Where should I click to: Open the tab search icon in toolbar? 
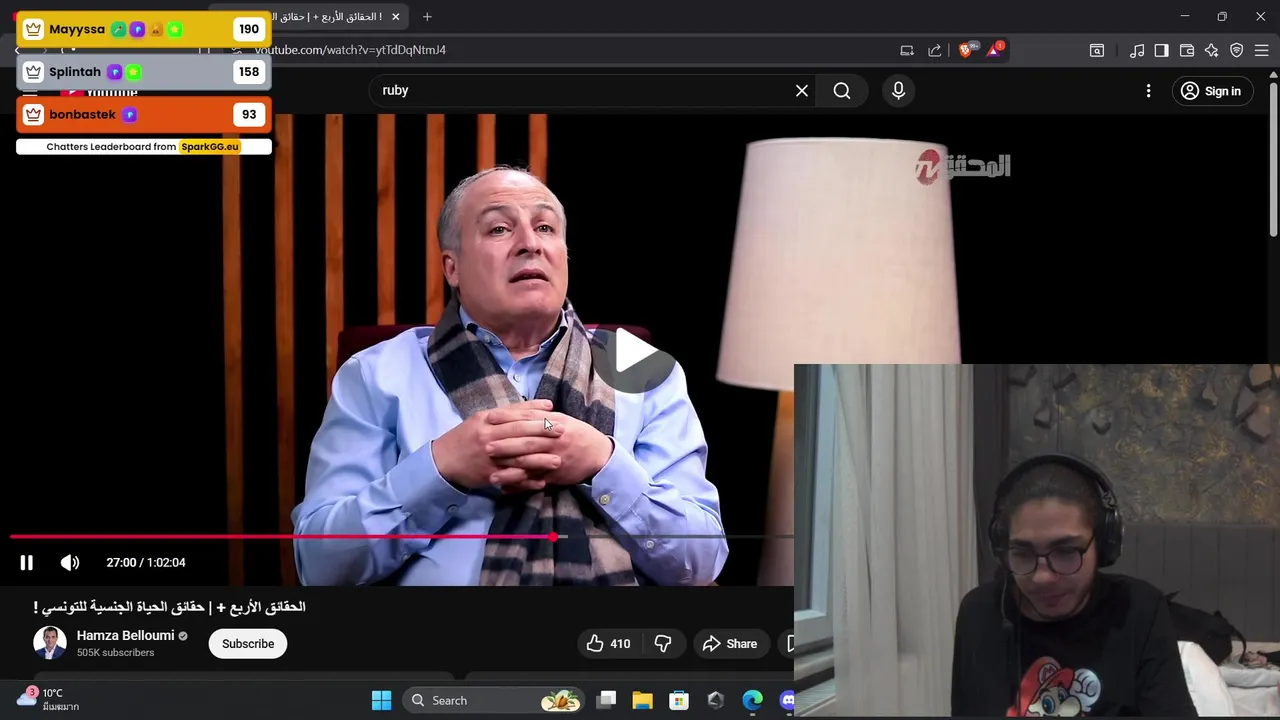click(1097, 50)
